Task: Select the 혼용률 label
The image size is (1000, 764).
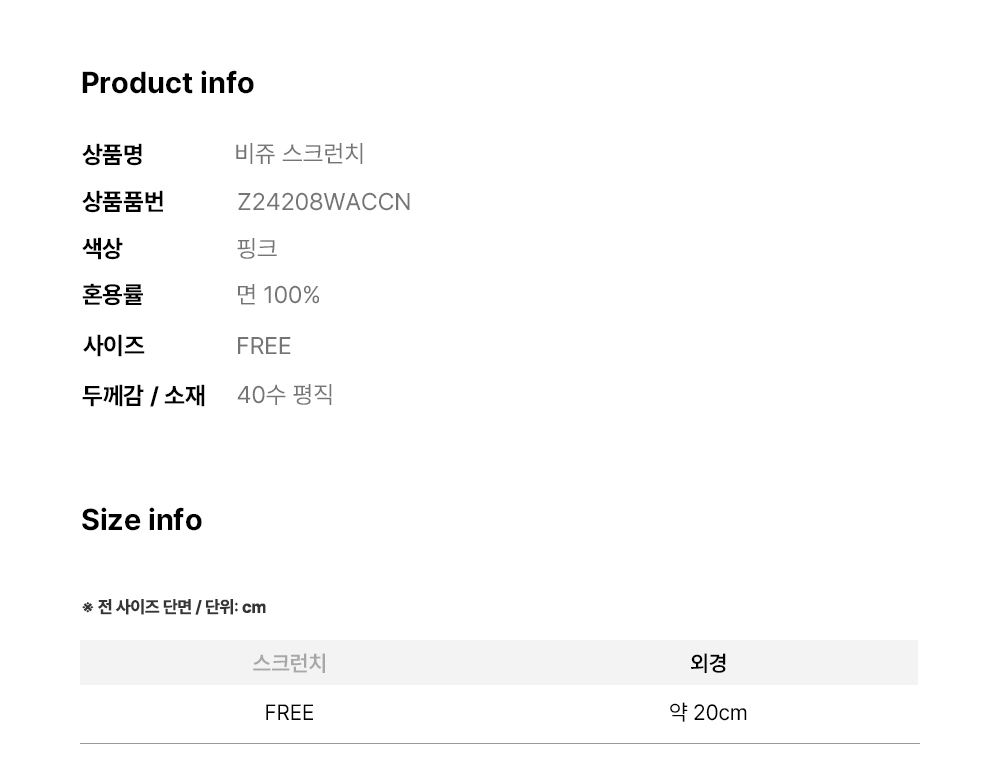Action: pyautogui.click(x=112, y=295)
